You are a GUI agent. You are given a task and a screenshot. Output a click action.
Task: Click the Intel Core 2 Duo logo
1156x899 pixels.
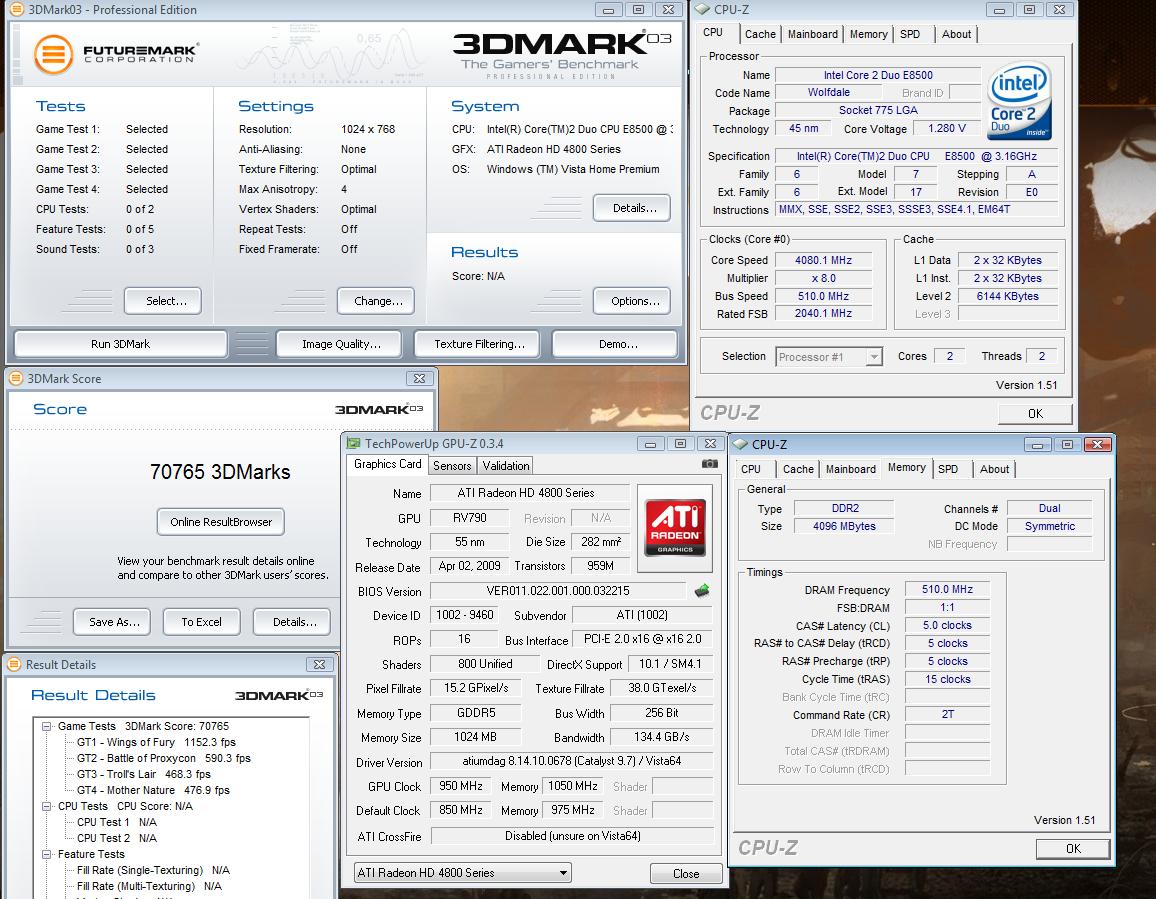pyautogui.click(x=1020, y=100)
